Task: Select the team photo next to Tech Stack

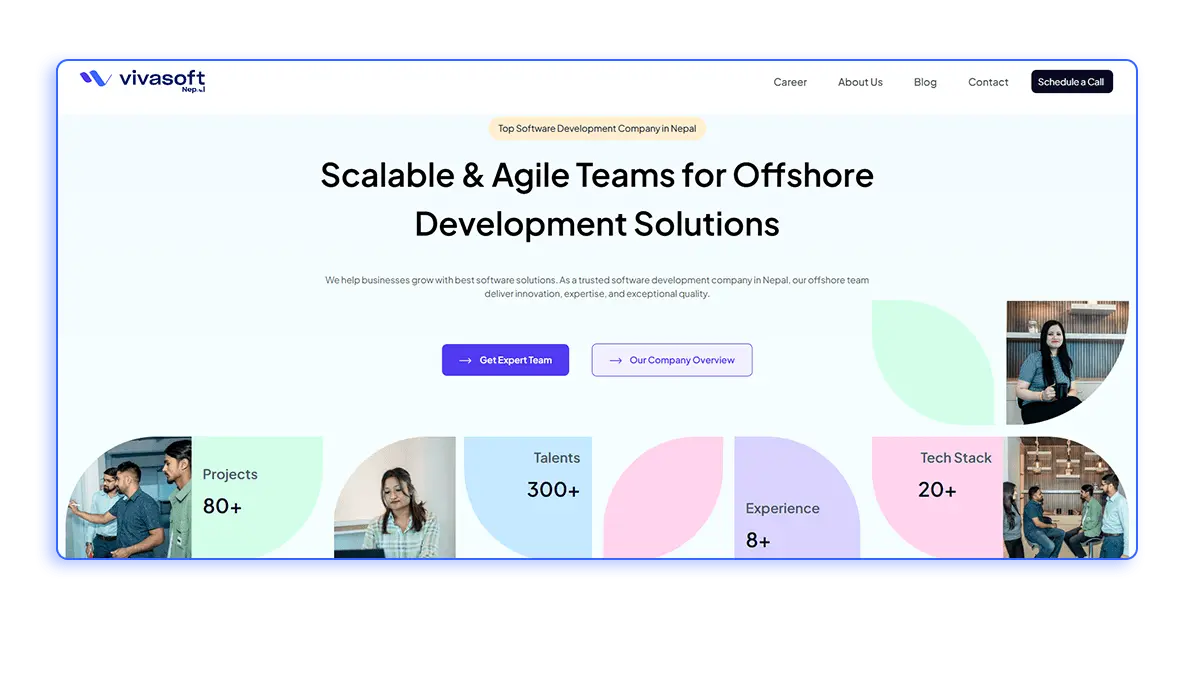Action: [x=1065, y=497]
